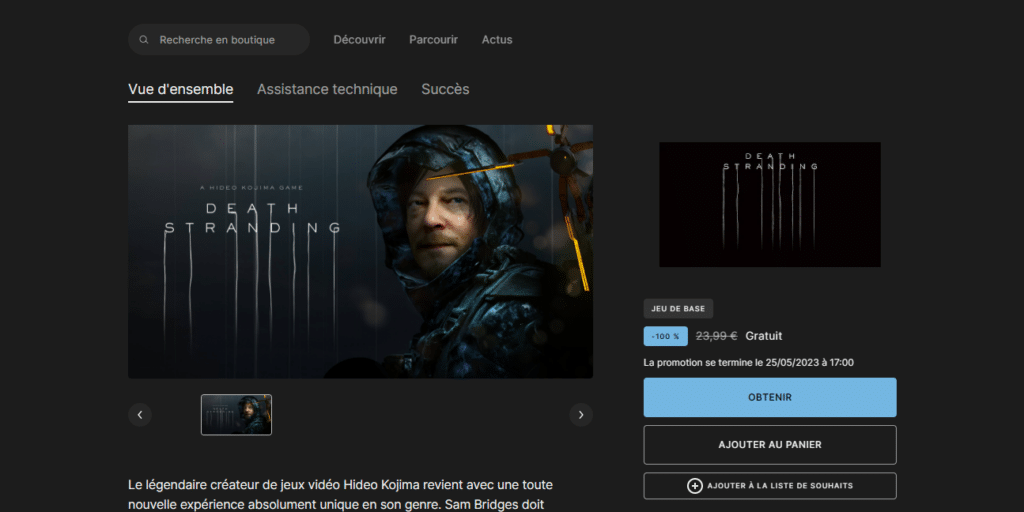Open the Découvrir store section
Screen dimensions: 1024x512
click(359, 40)
